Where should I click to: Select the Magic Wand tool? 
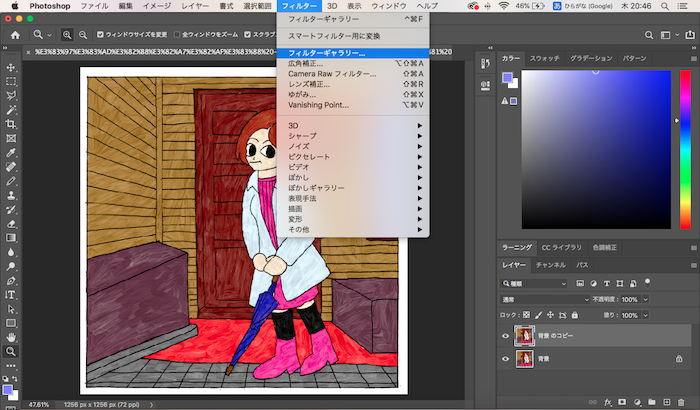[x=11, y=110]
